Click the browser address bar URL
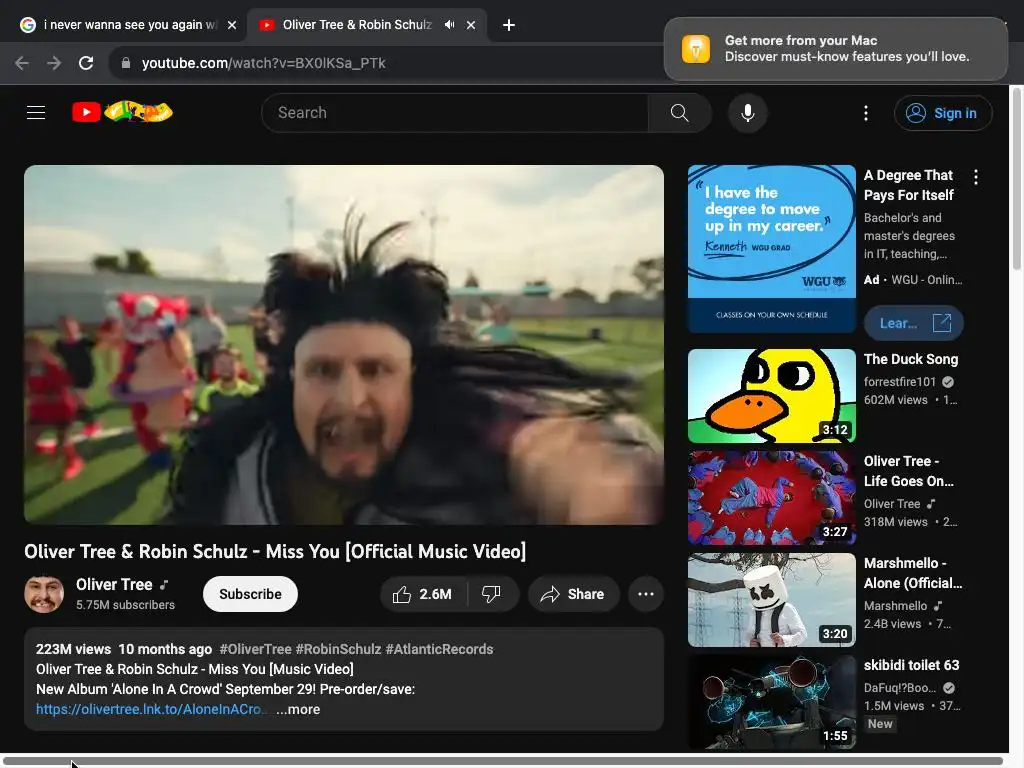The width and height of the screenshot is (1024, 768). [263, 63]
